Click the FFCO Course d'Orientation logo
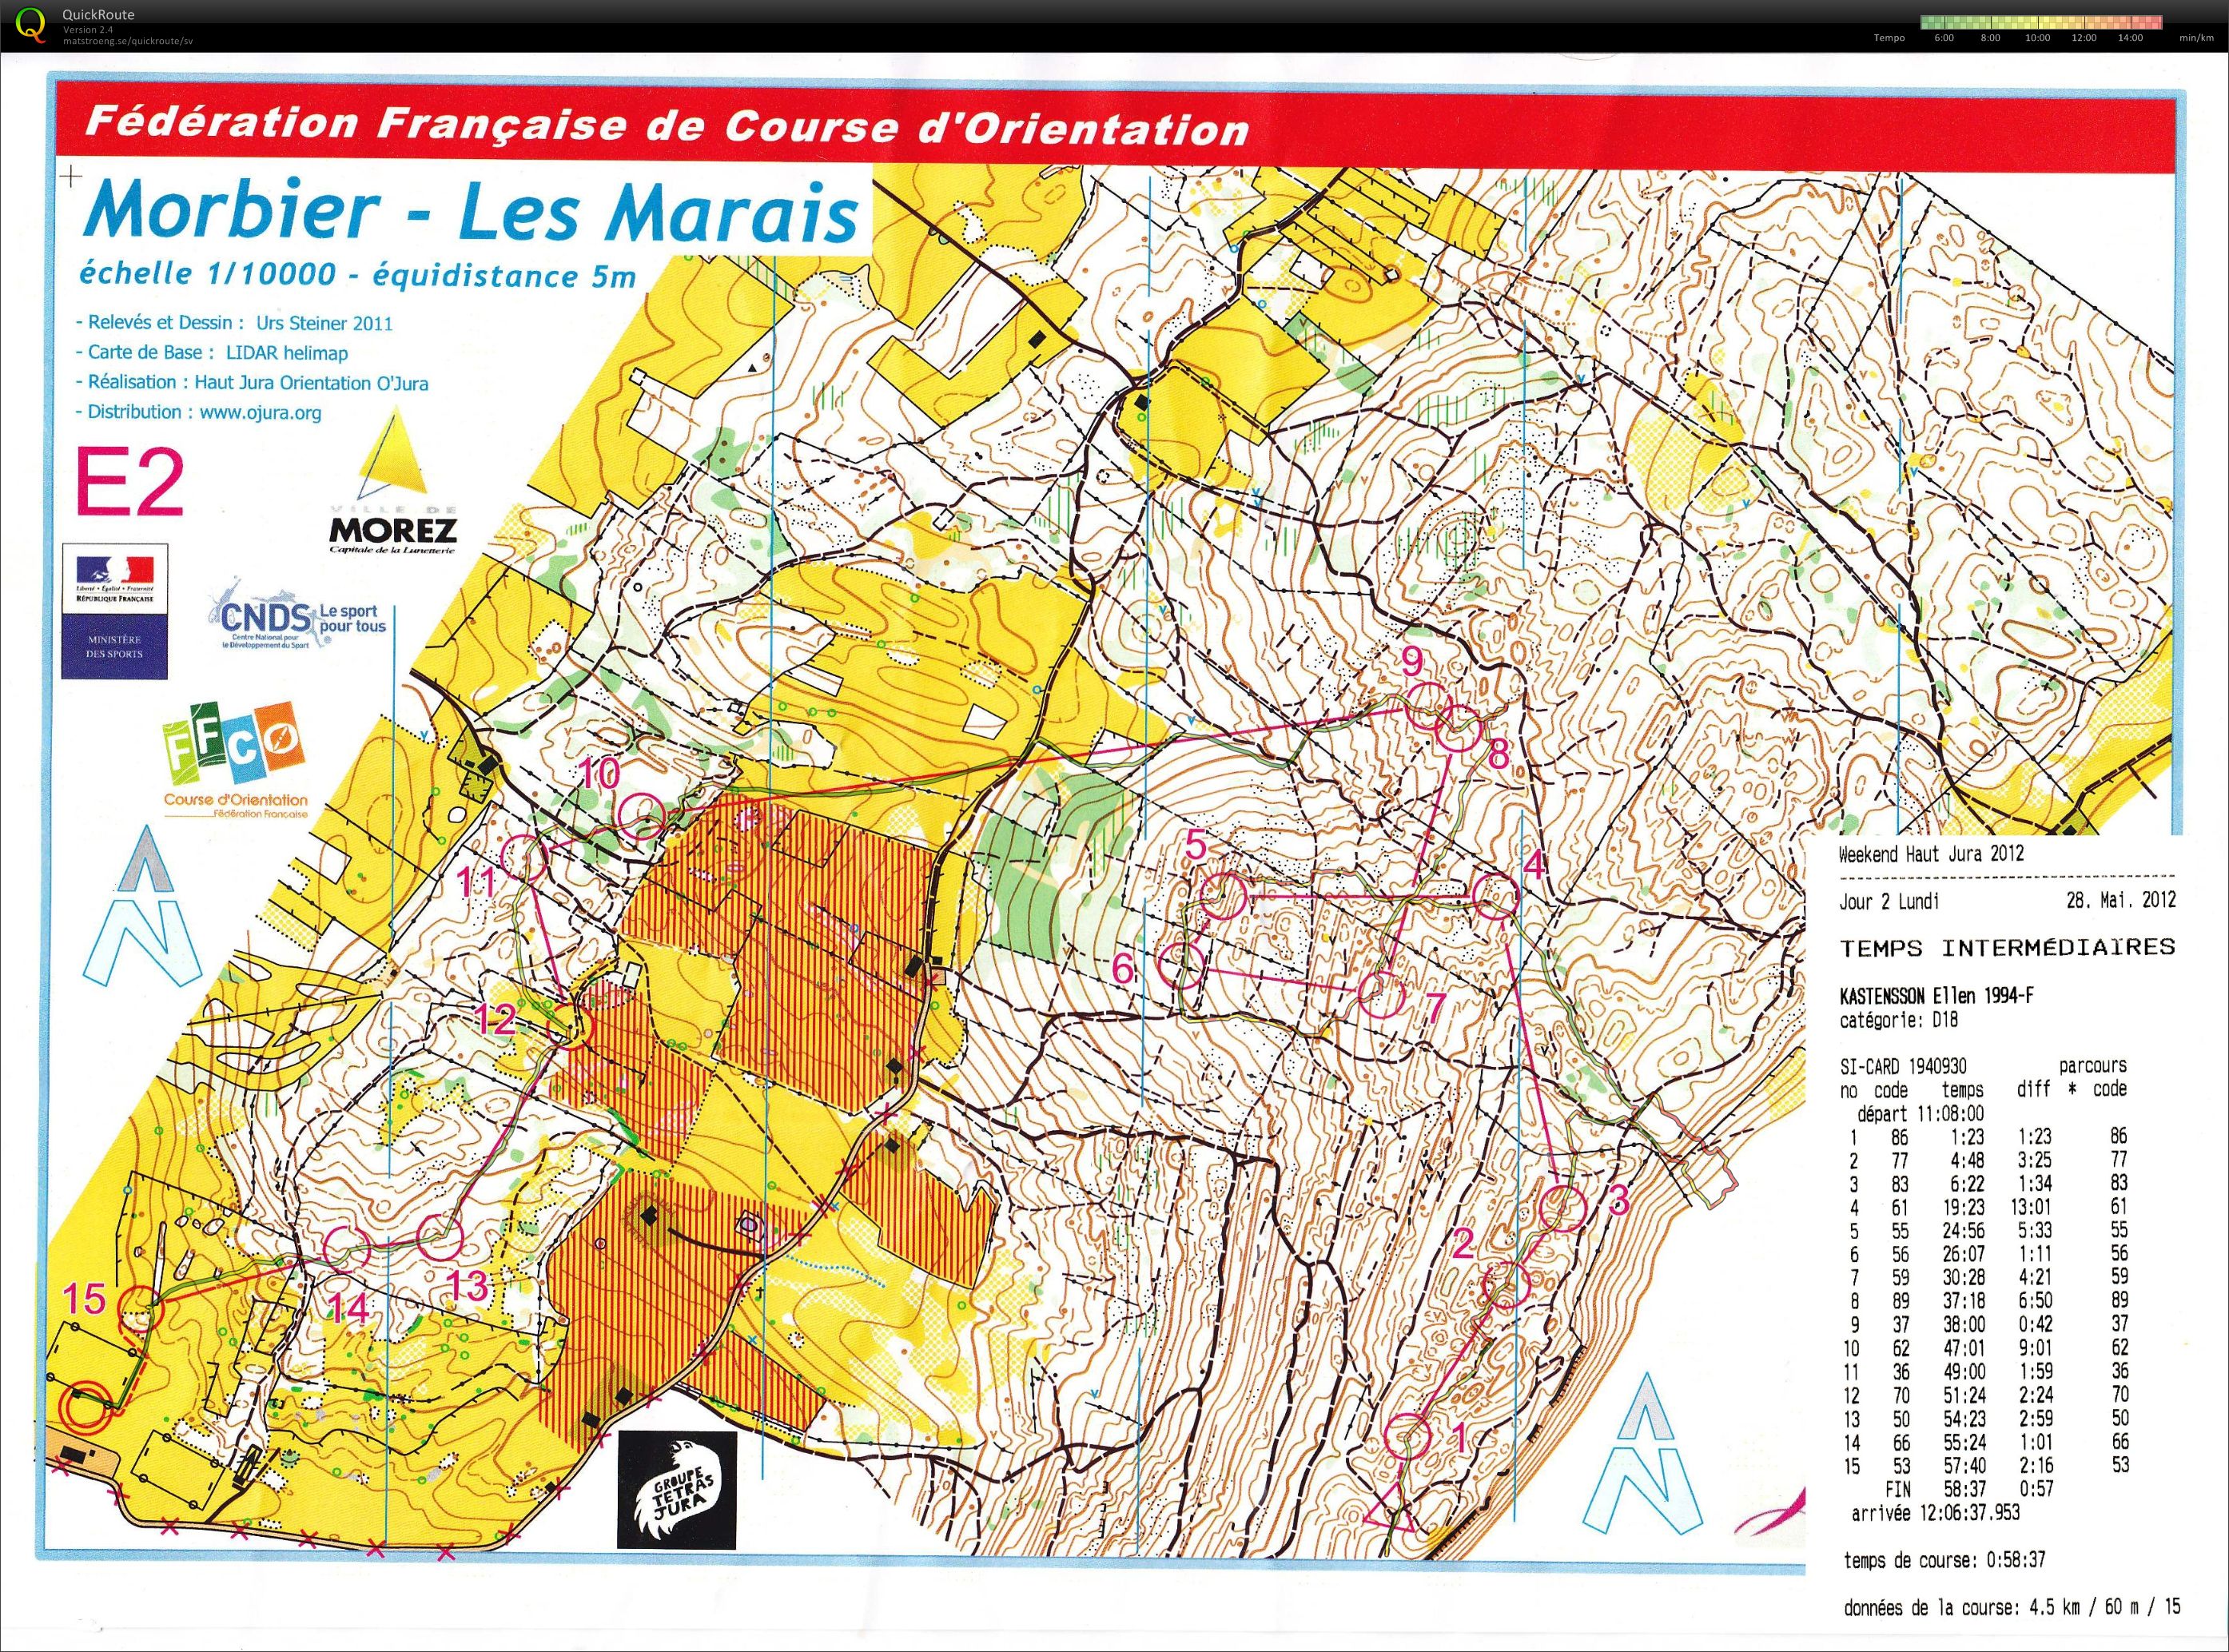This screenshot has height=1652, width=2229. pyautogui.click(x=236, y=760)
